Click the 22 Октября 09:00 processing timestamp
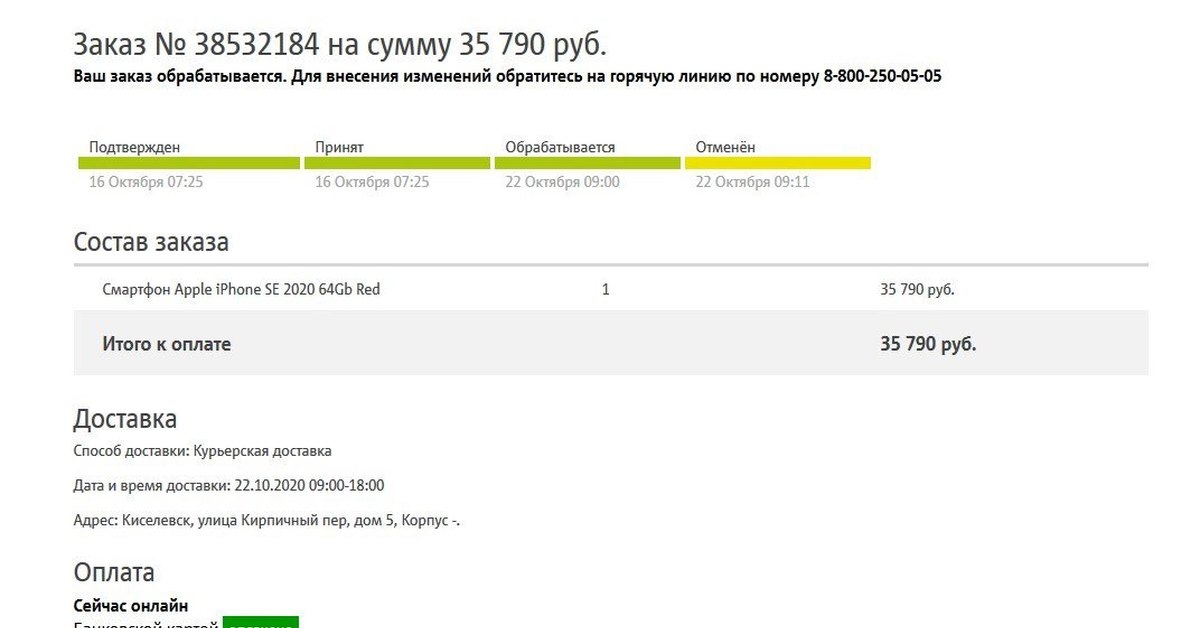1200x628 pixels. click(x=562, y=182)
